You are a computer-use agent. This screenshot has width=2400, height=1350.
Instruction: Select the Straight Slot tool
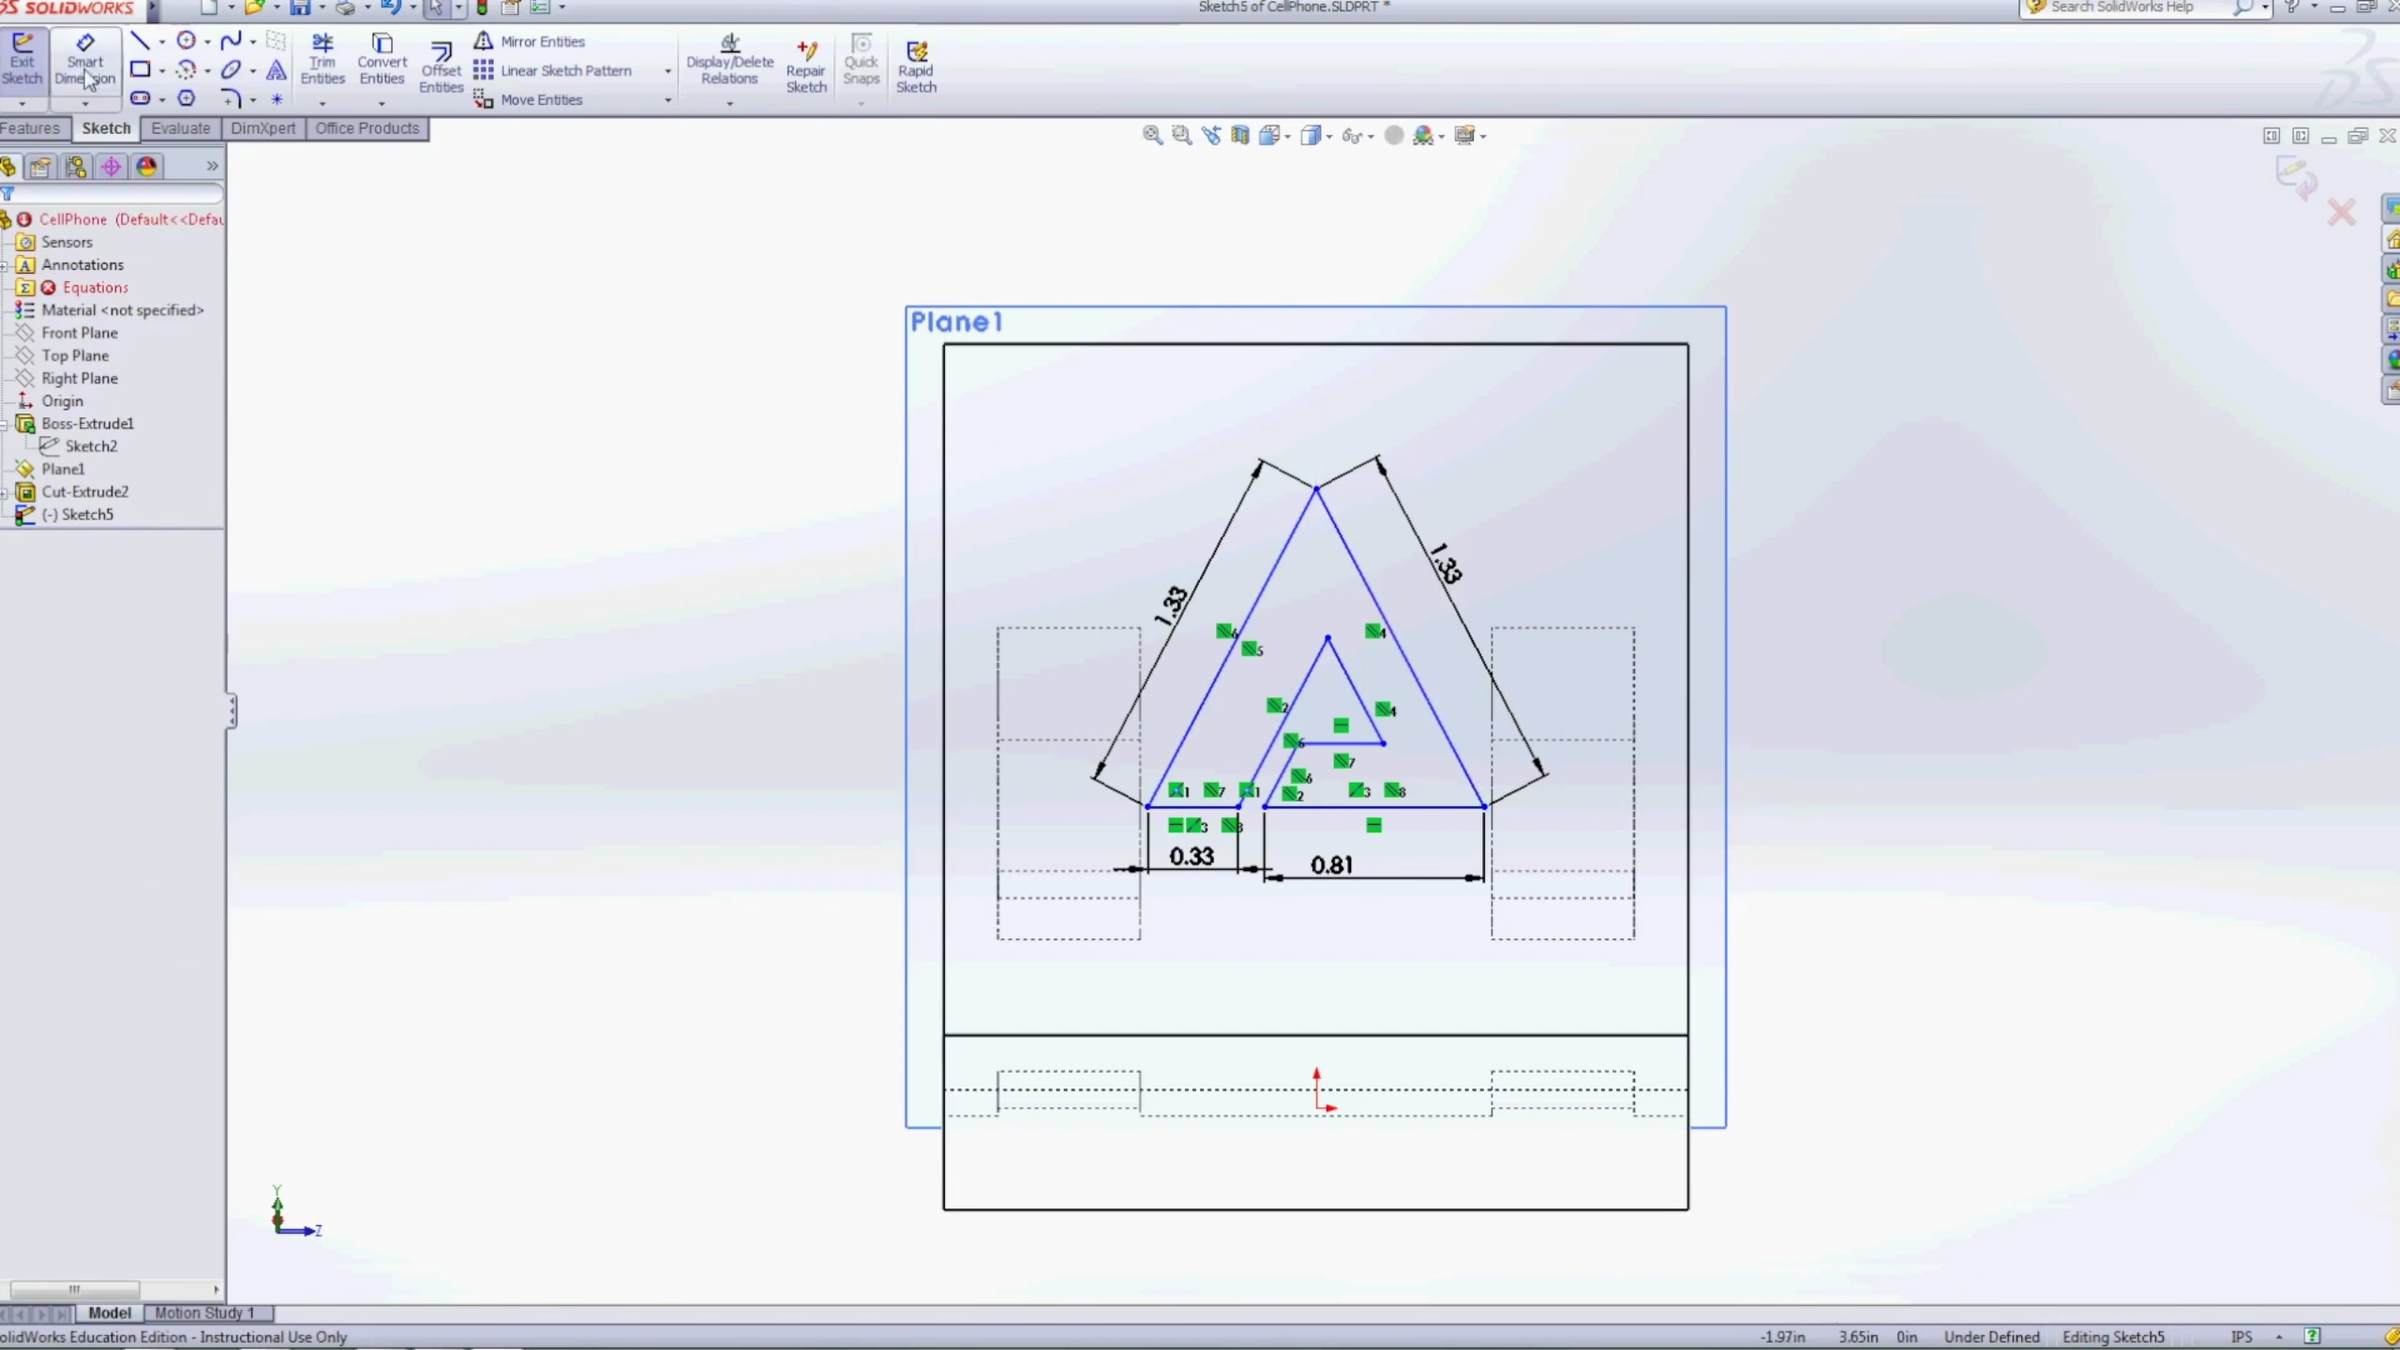point(140,99)
